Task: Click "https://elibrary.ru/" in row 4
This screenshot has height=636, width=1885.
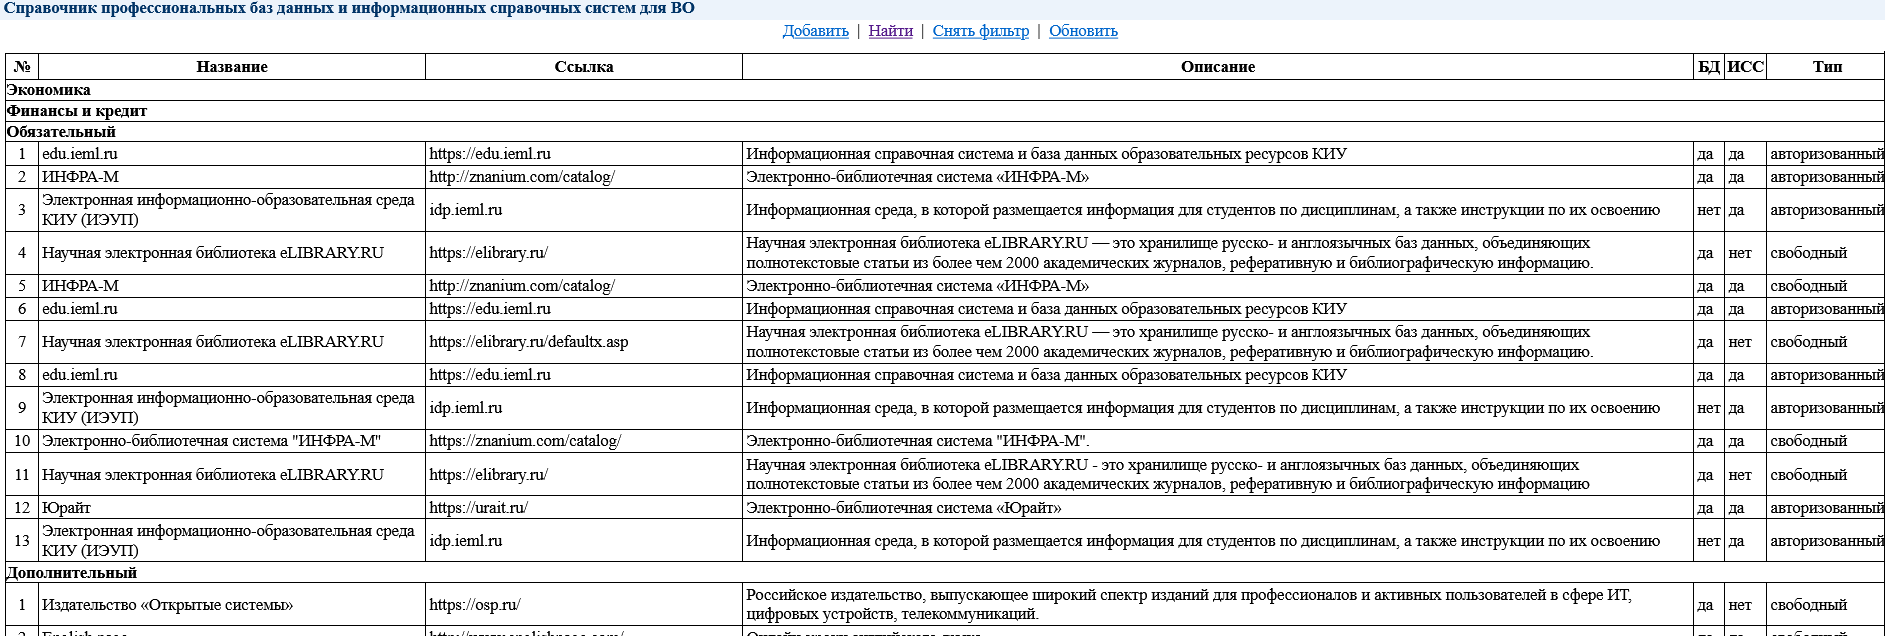Action: tap(584, 253)
